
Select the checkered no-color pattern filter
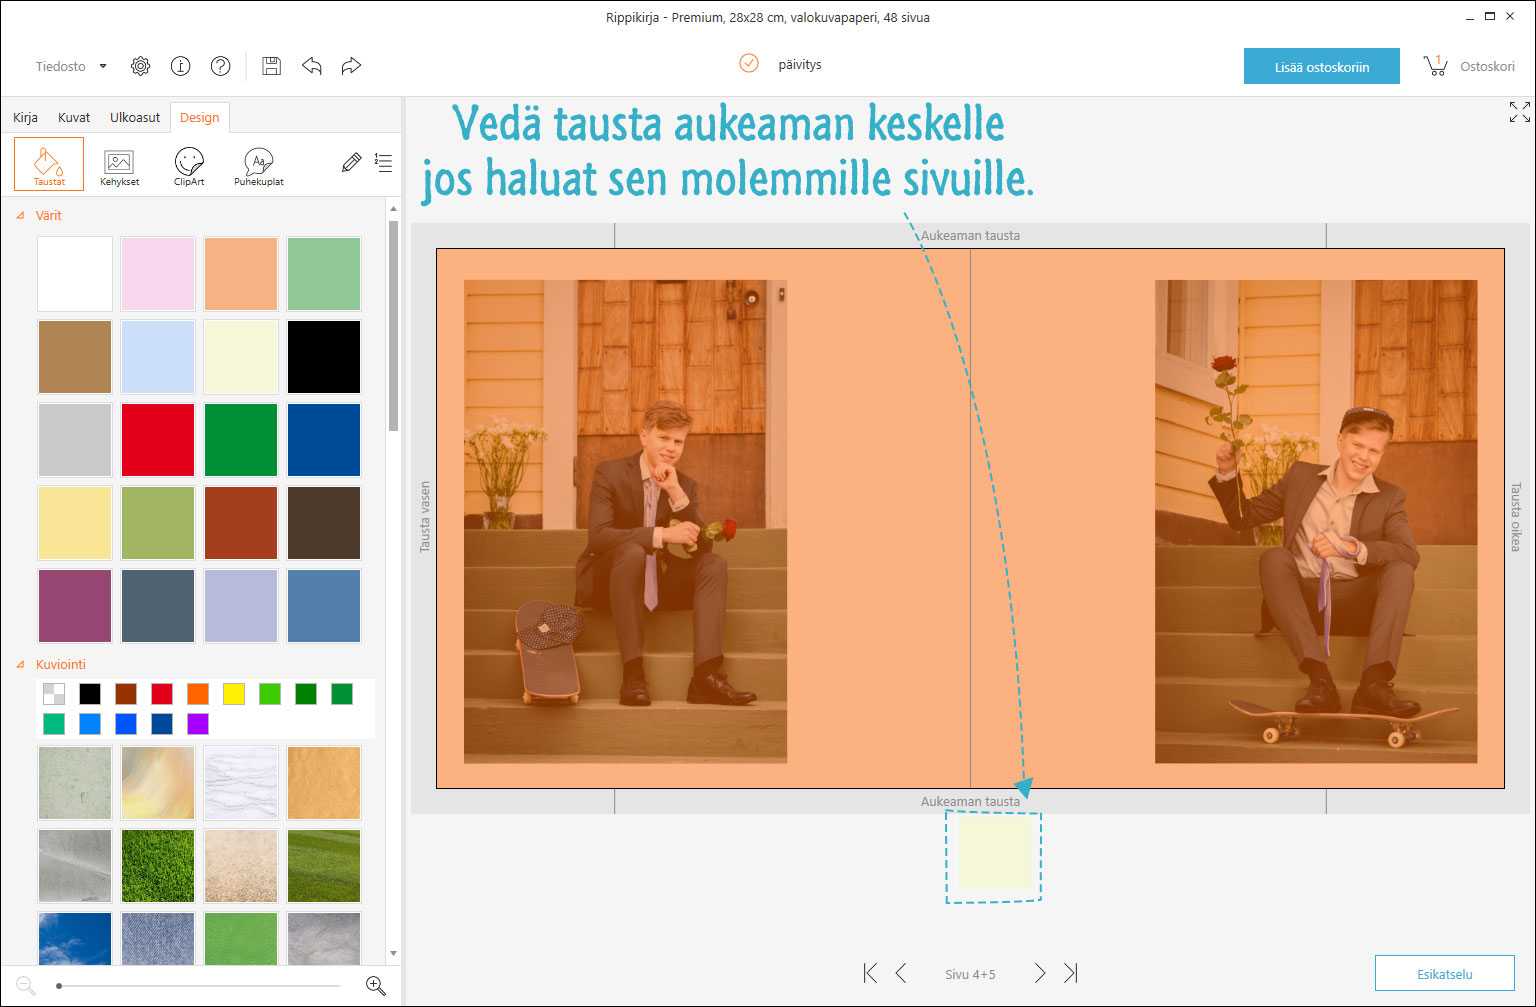54,694
